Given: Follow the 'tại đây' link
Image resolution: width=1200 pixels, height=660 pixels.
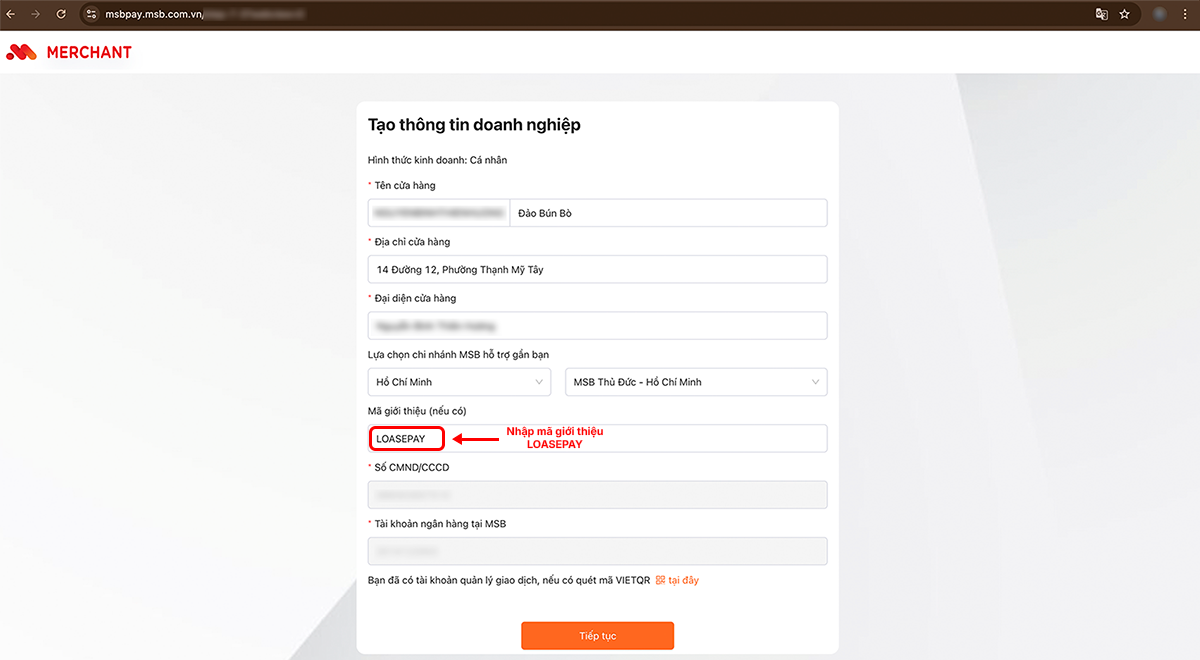Looking at the screenshot, I should tap(684, 580).
